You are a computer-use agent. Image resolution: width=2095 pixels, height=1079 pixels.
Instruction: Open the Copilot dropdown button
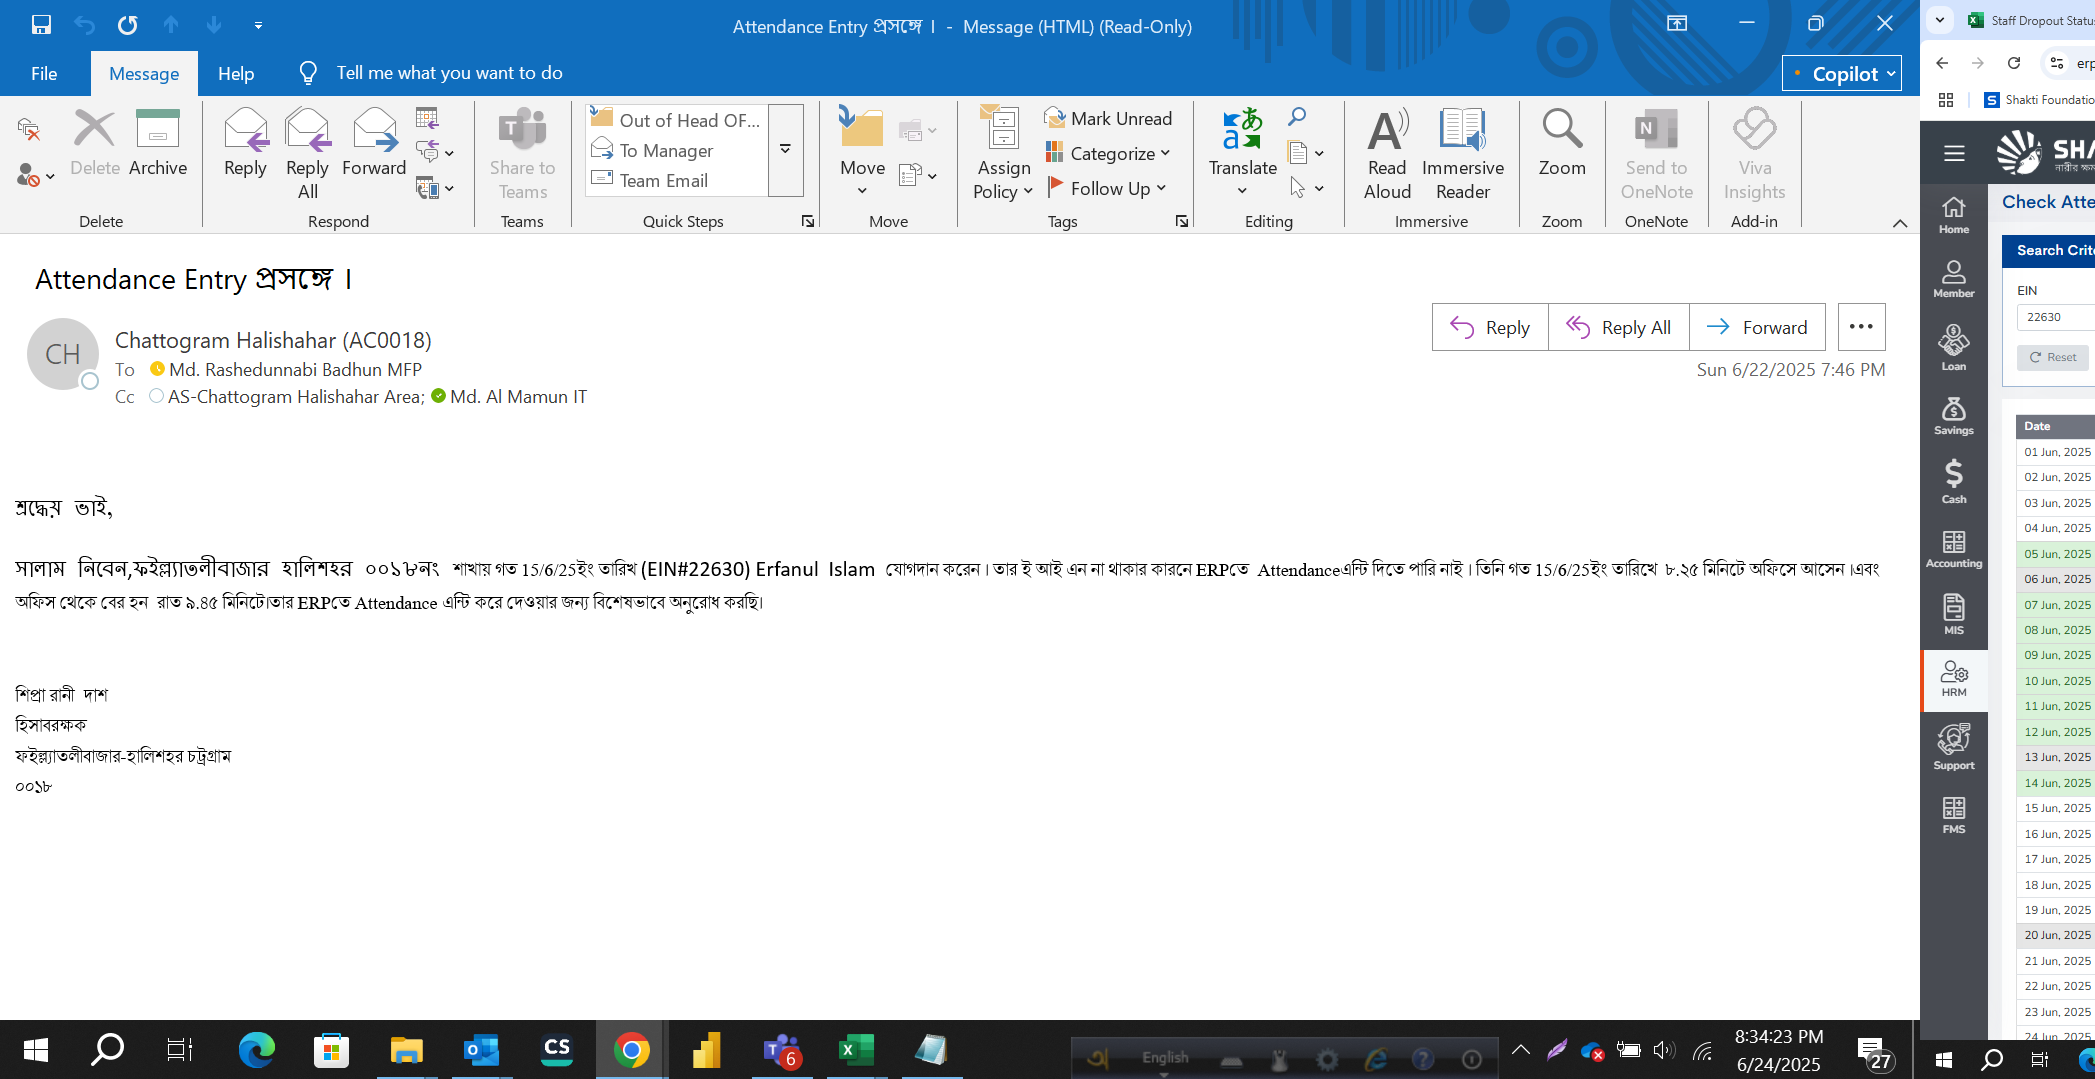[1842, 73]
